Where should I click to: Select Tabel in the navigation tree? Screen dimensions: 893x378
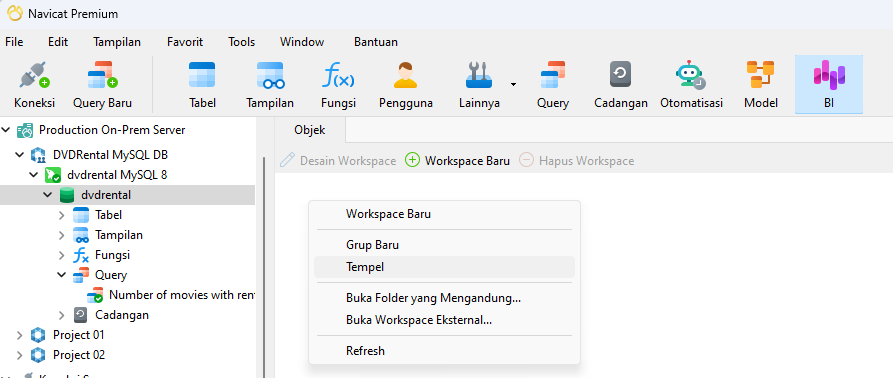108,215
